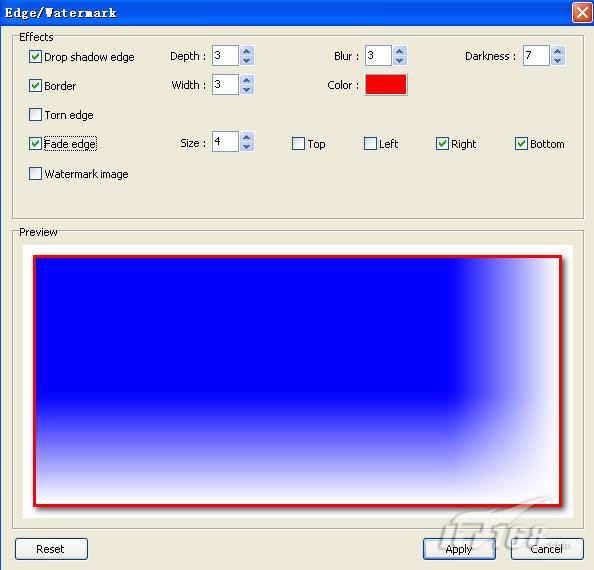Image resolution: width=594 pixels, height=570 pixels.
Task: Decrease the Depth value with down arrow
Action: point(247,61)
